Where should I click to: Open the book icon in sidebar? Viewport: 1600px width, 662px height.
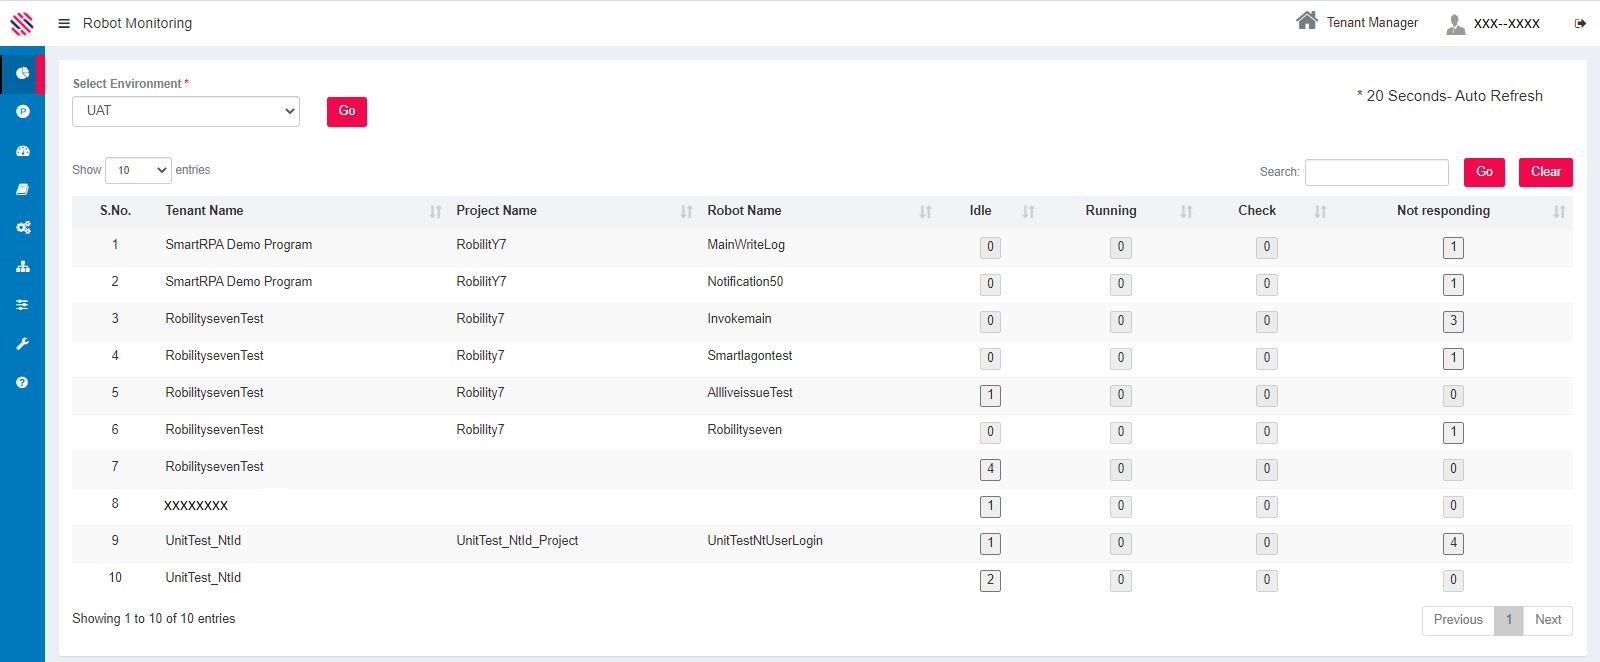pos(22,189)
